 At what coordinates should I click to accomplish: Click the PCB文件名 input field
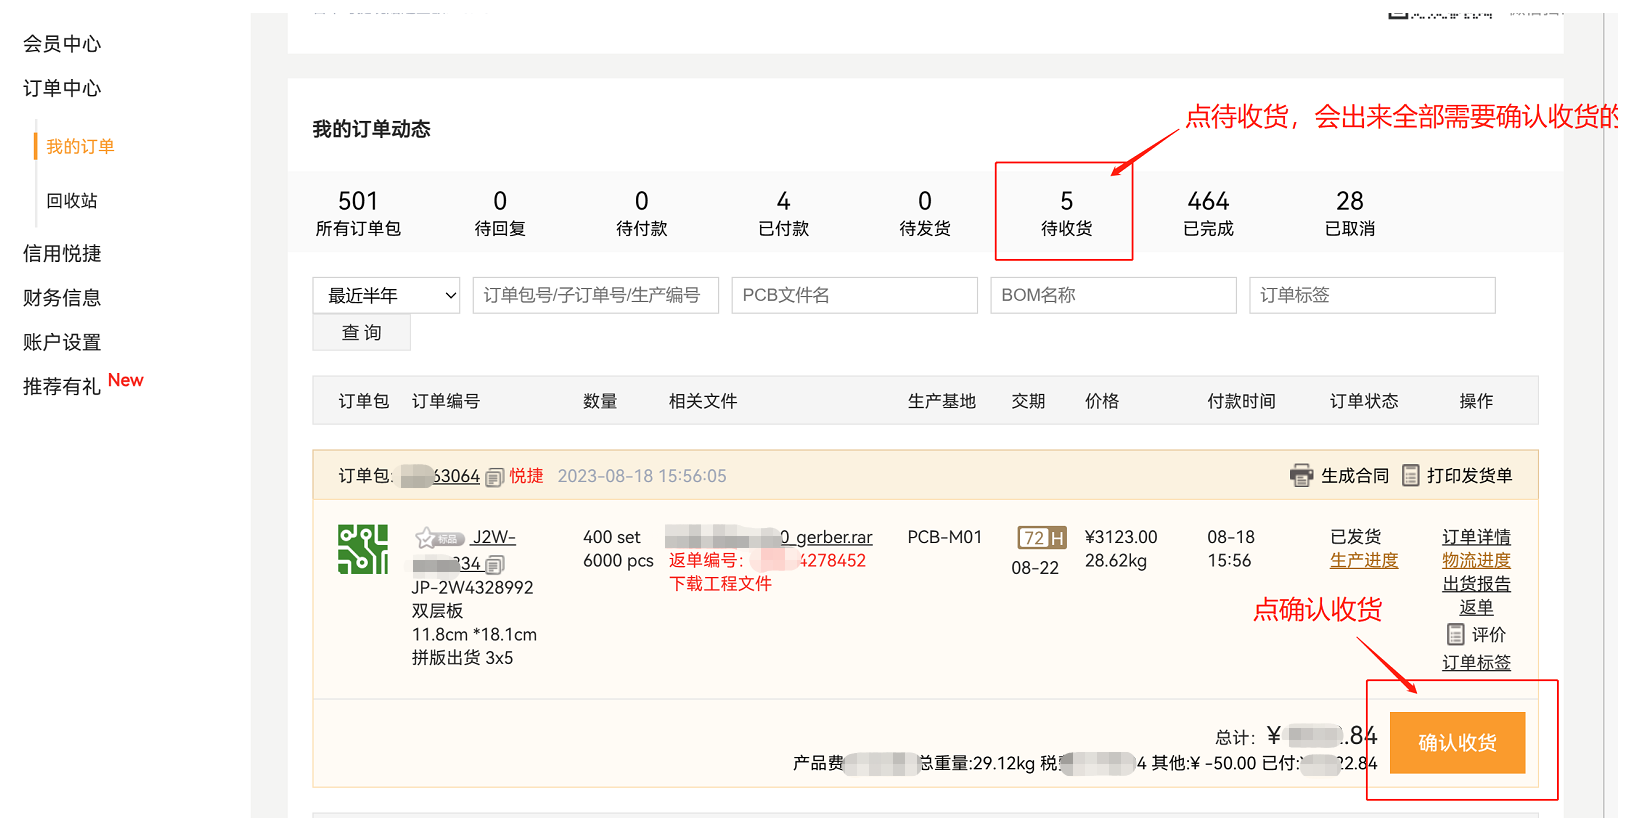(x=854, y=295)
